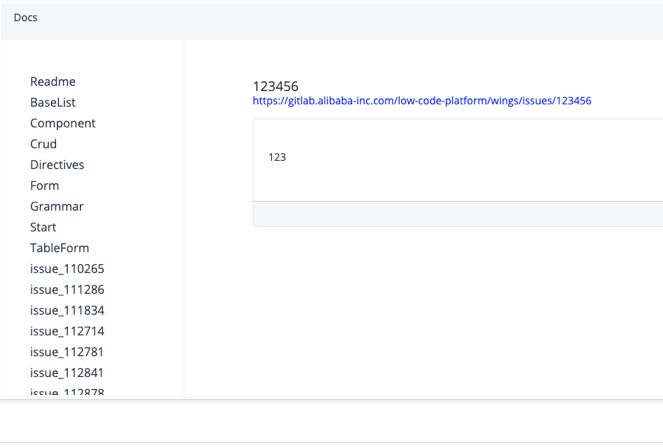Click the 123456 page heading

[276, 87]
